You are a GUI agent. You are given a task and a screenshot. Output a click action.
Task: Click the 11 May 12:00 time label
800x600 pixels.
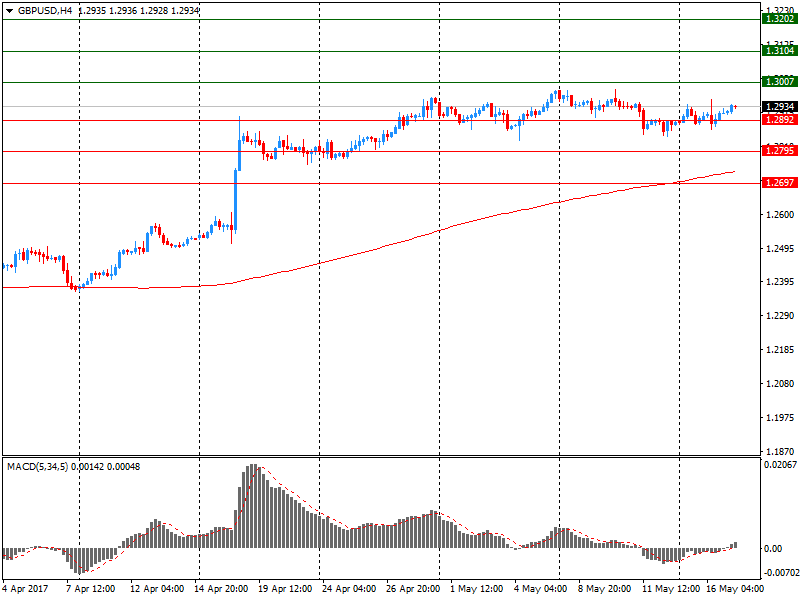coord(670,589)
